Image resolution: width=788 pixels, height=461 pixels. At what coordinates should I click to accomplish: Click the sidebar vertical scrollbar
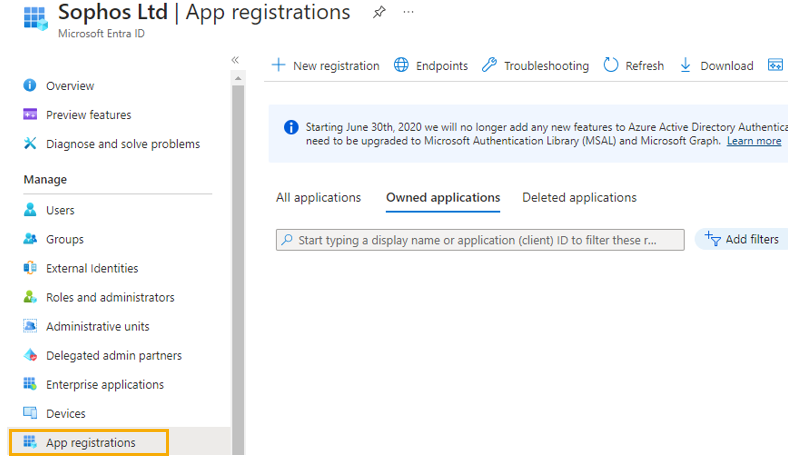click(238, 250)
